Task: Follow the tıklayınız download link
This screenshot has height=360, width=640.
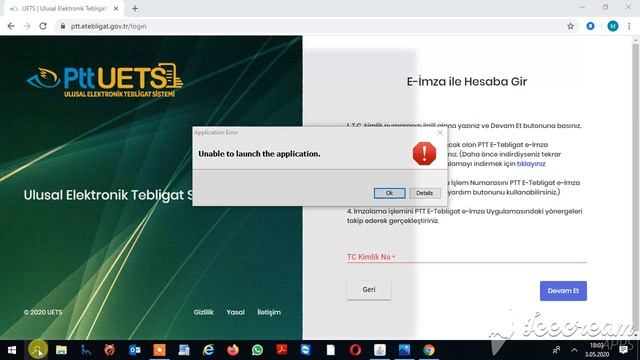Action: [531, 164]
